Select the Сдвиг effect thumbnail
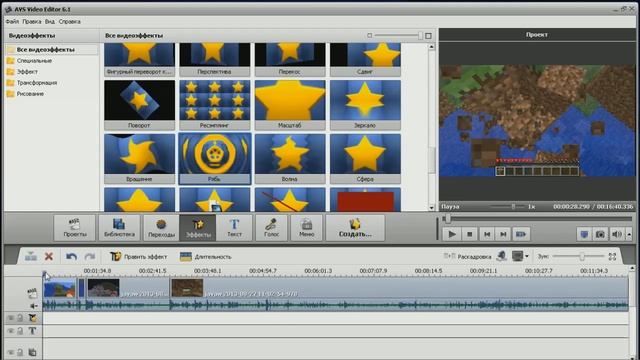Image resolution: width=640 pixels, height=360 pixels. coord(365,59)
